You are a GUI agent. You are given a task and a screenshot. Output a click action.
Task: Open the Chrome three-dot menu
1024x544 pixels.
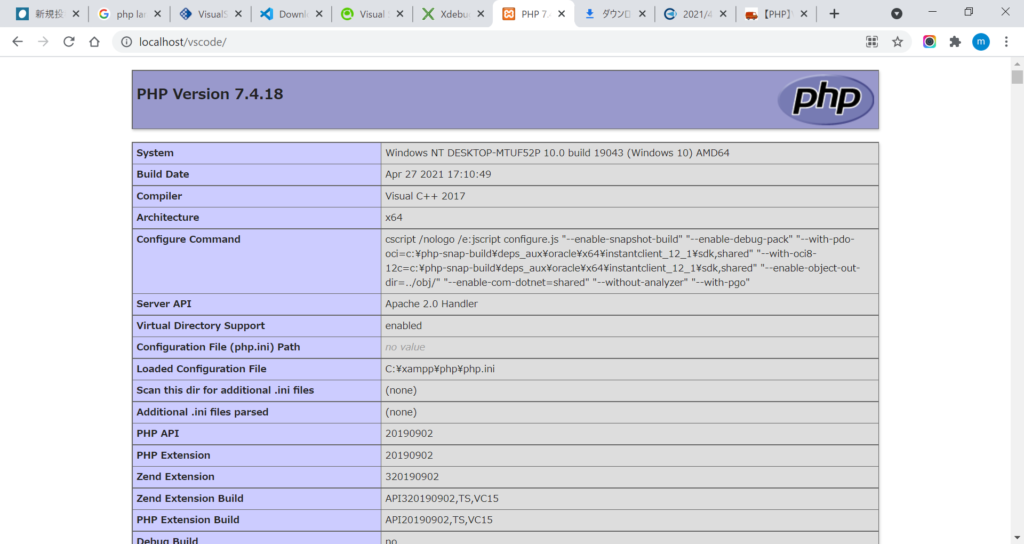(x=1006, y=42)
